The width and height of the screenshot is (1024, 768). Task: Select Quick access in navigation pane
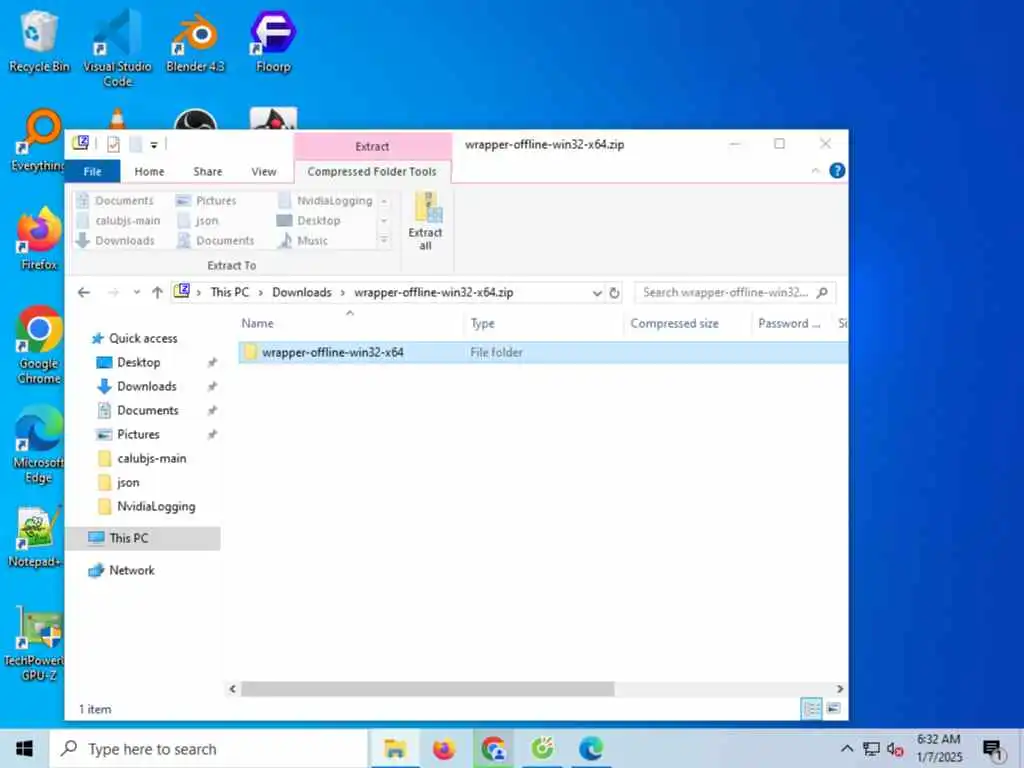(x=142, y=338)
